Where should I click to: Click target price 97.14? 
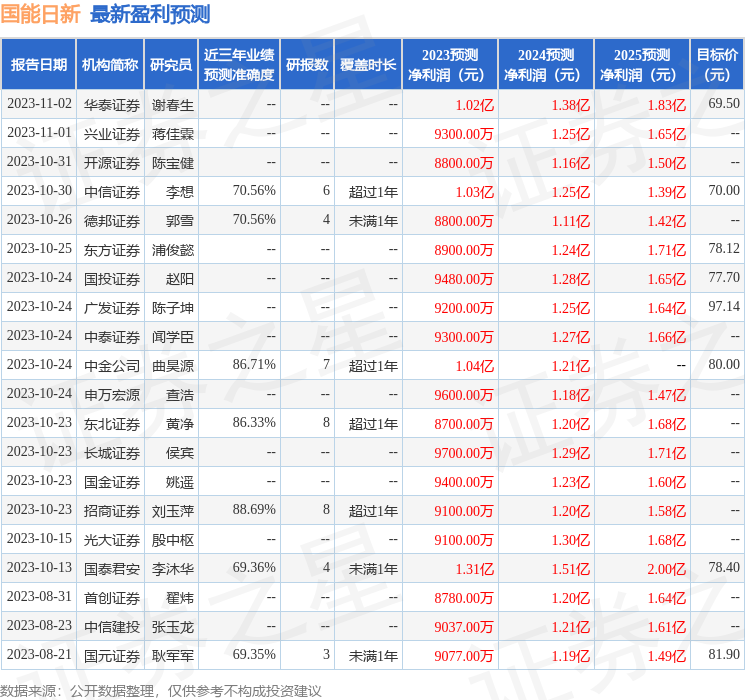(724, 307)
